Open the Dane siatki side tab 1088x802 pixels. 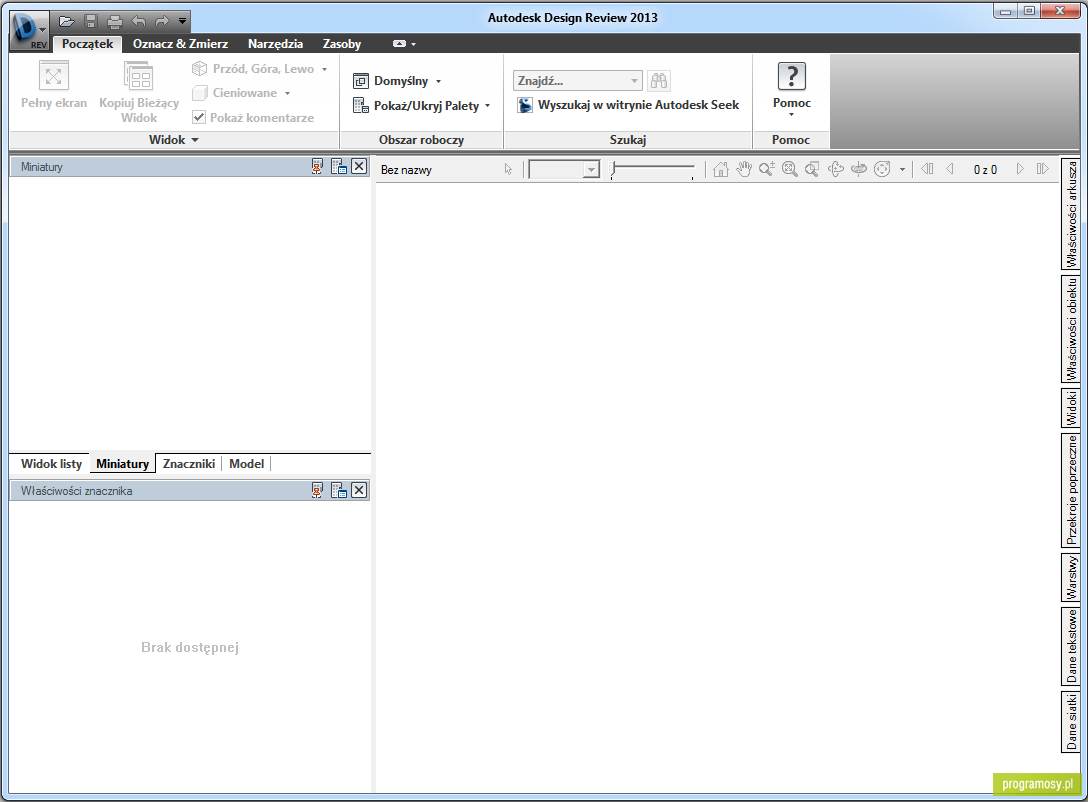pos(1071,722)
